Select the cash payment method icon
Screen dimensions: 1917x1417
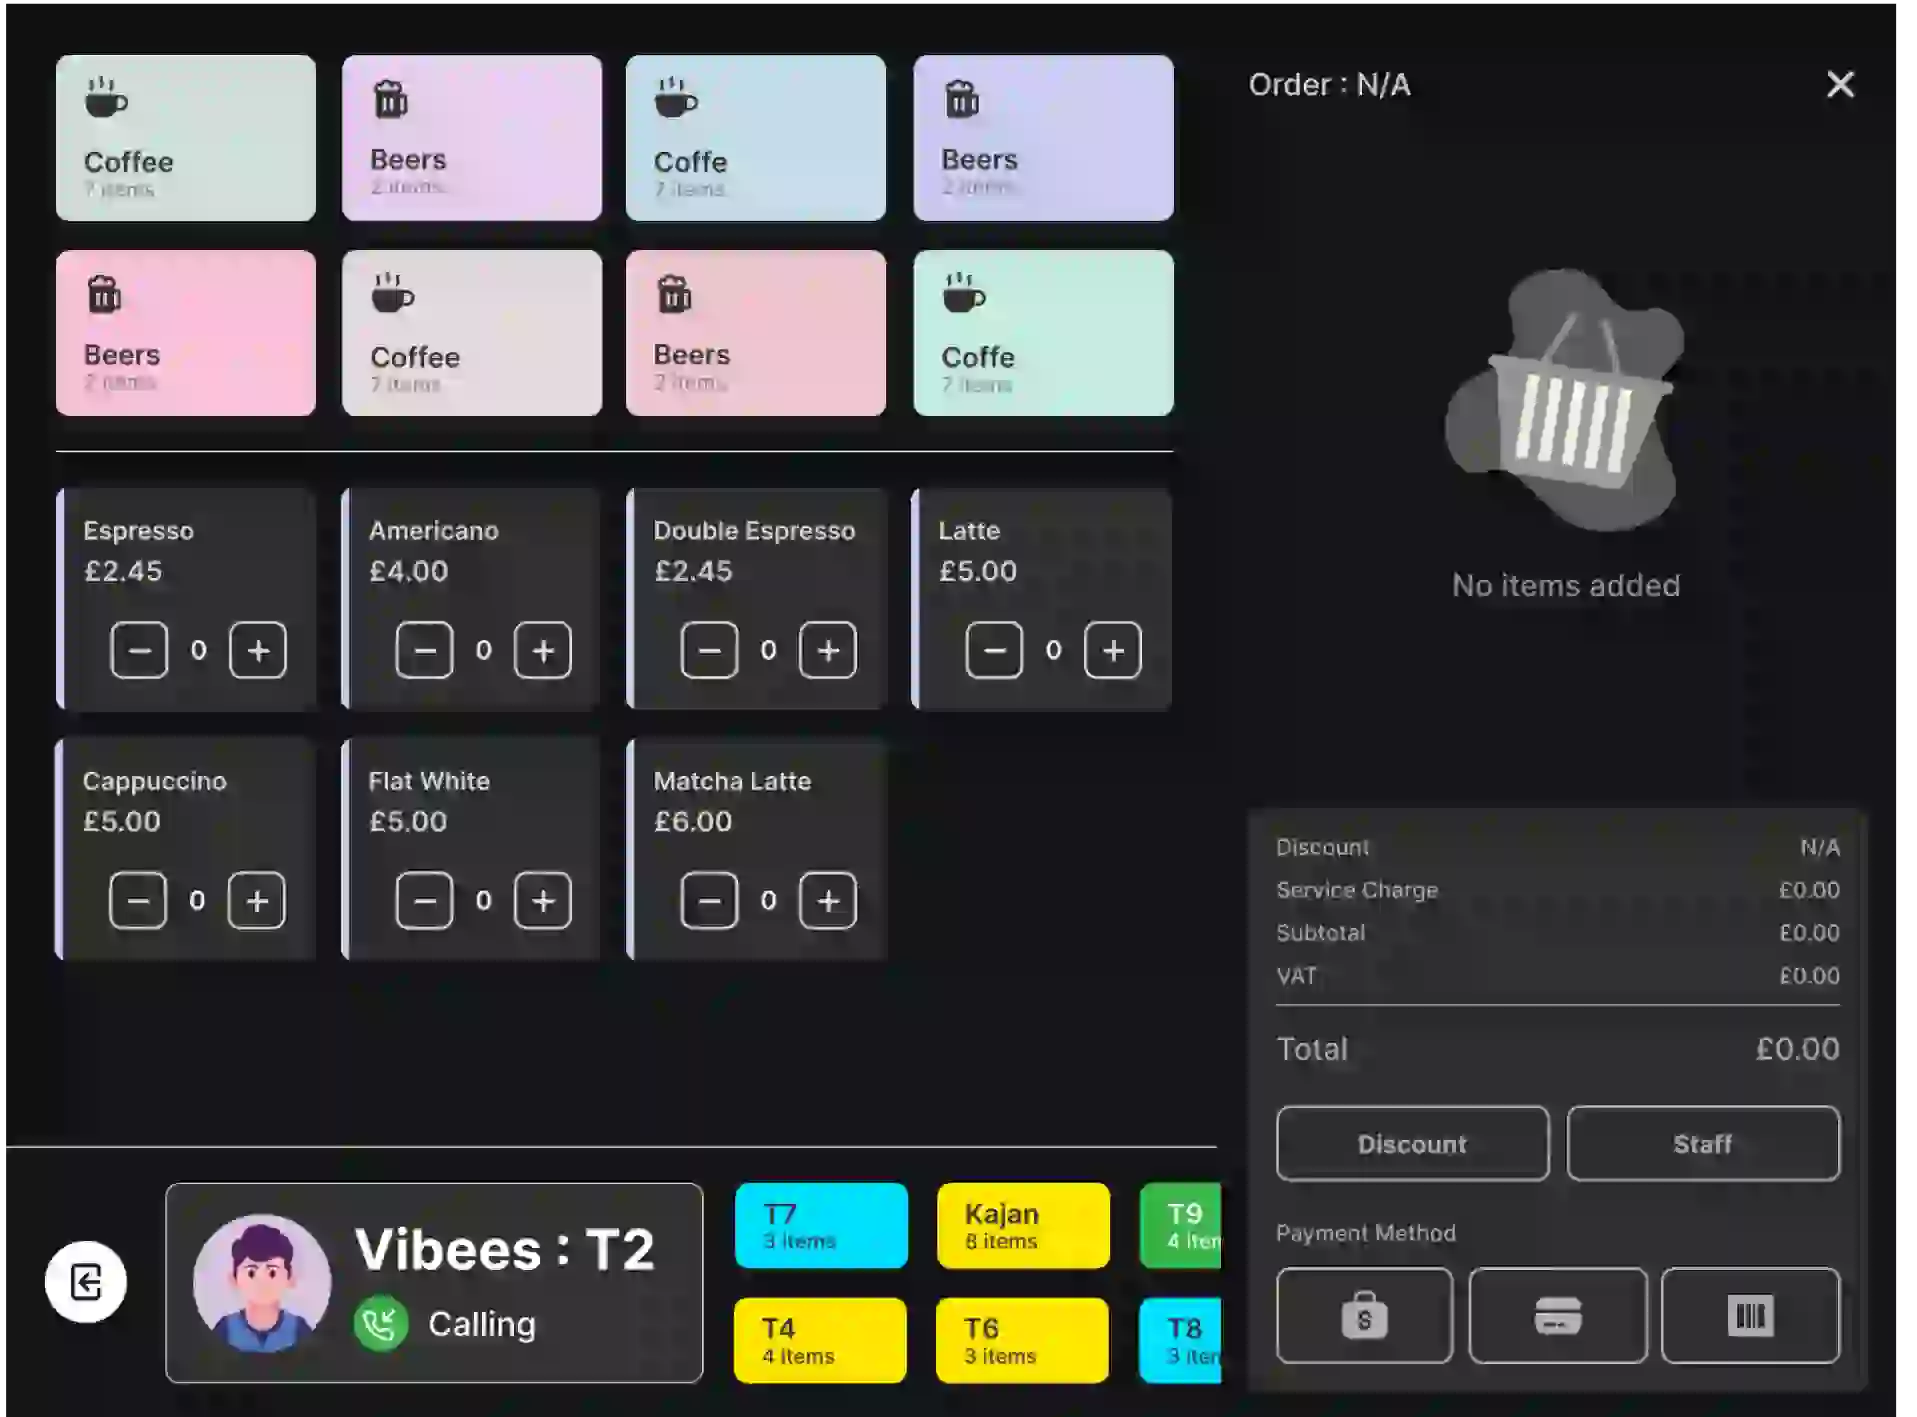point(1363,1316)
